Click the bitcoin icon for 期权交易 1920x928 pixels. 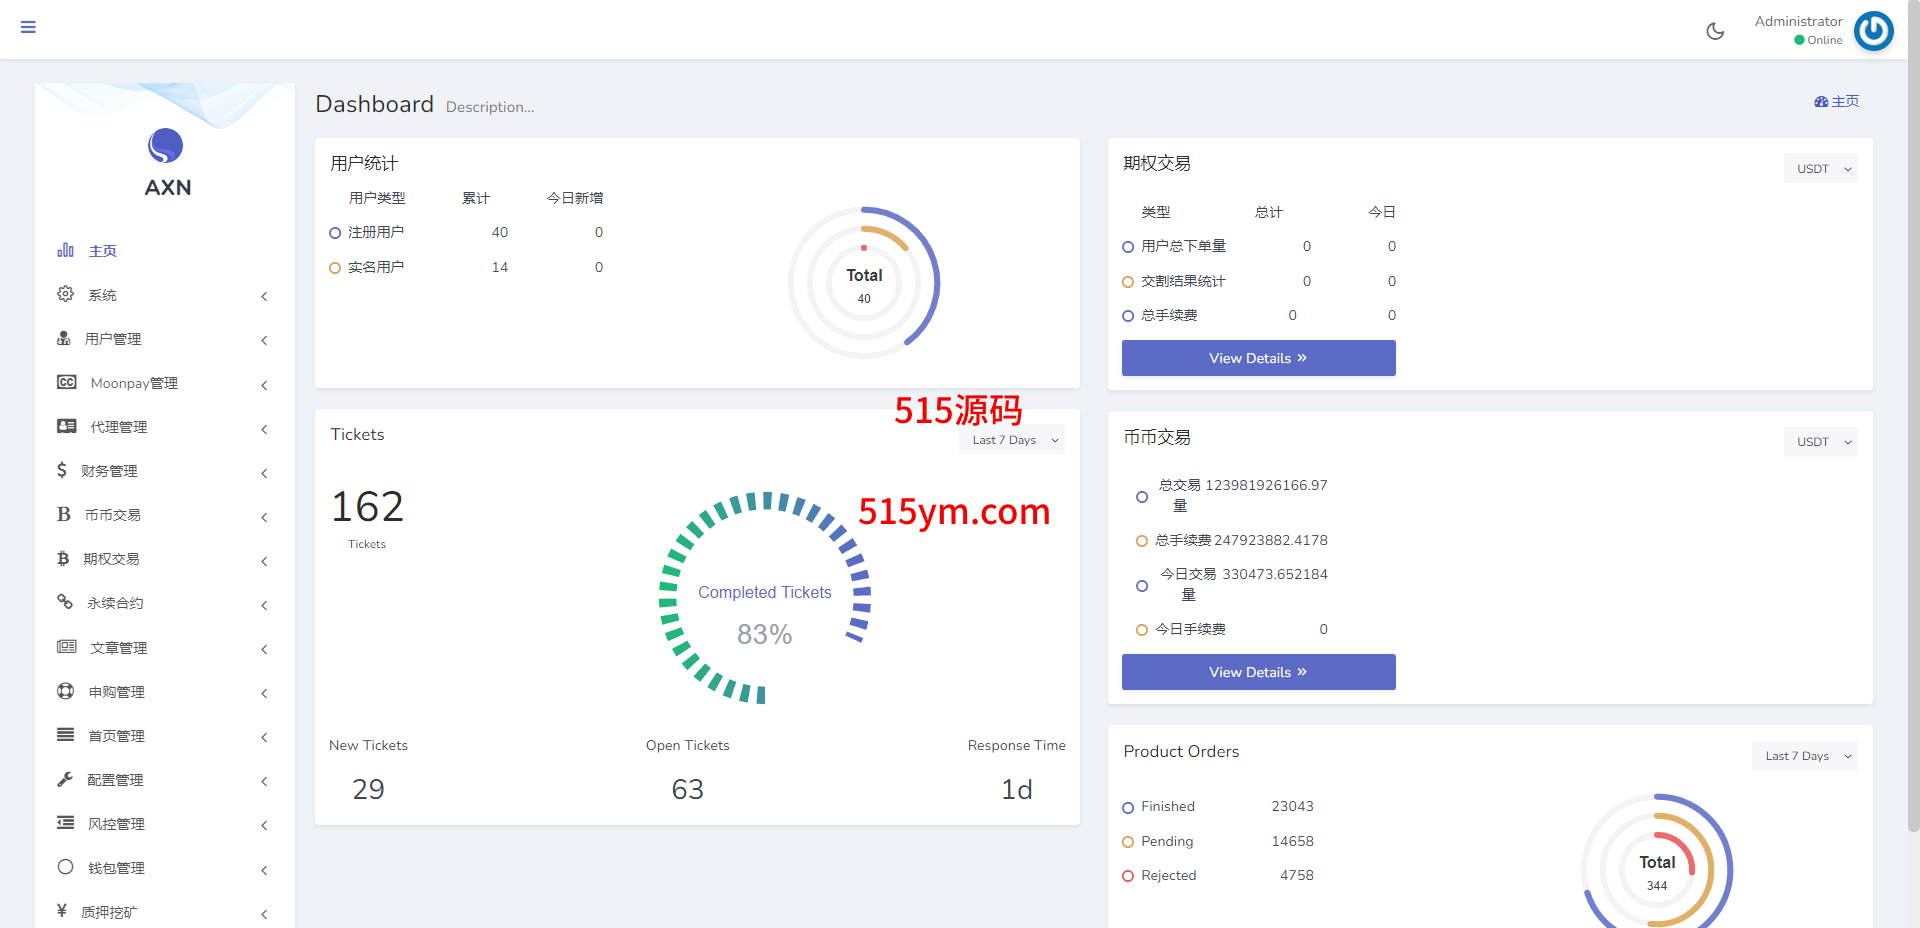click(x=63, y=558)
